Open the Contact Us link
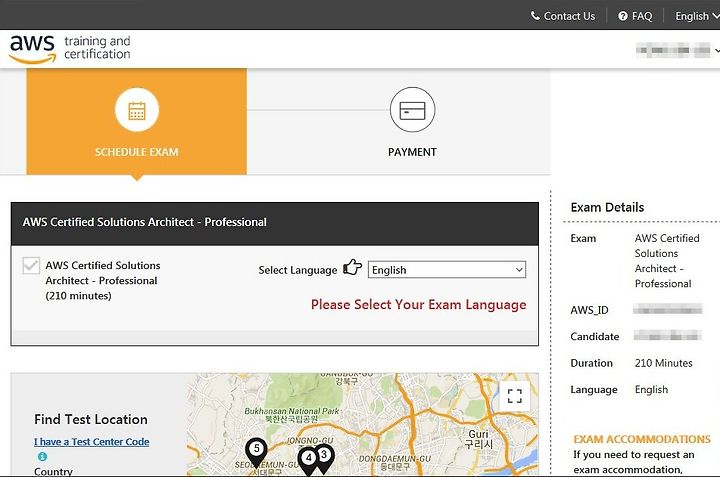 click(569, 16)
